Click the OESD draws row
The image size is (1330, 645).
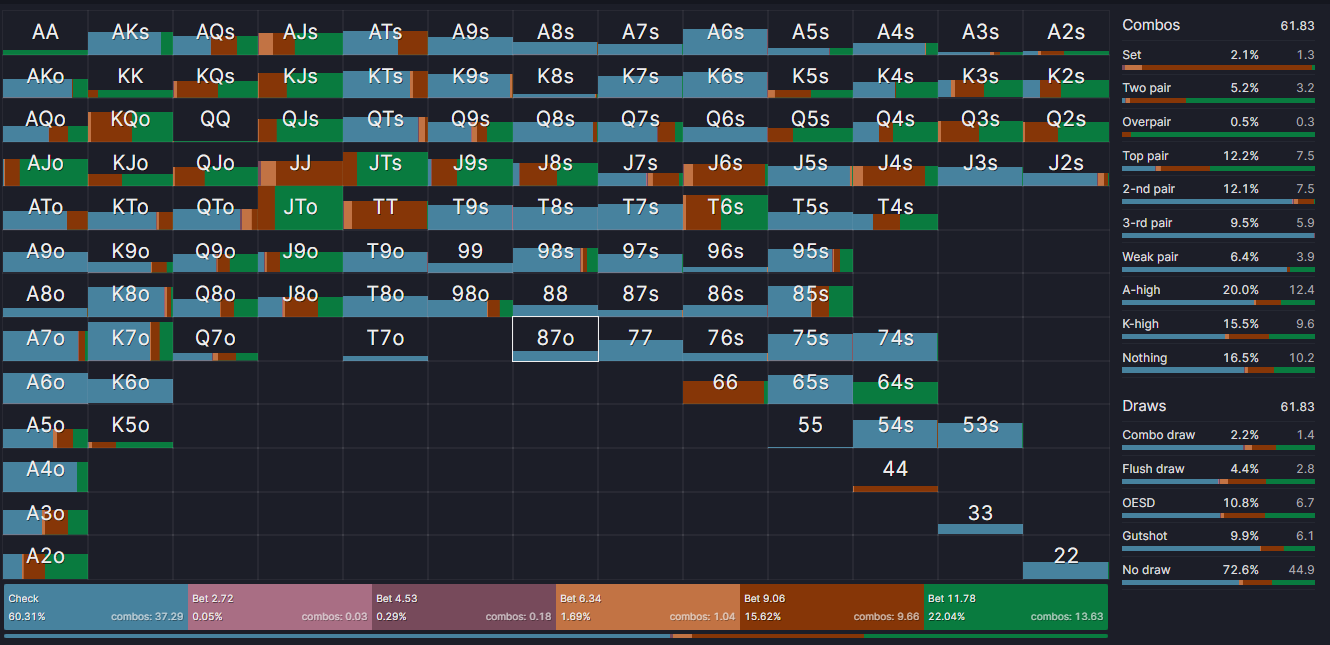click(1180, 502)
